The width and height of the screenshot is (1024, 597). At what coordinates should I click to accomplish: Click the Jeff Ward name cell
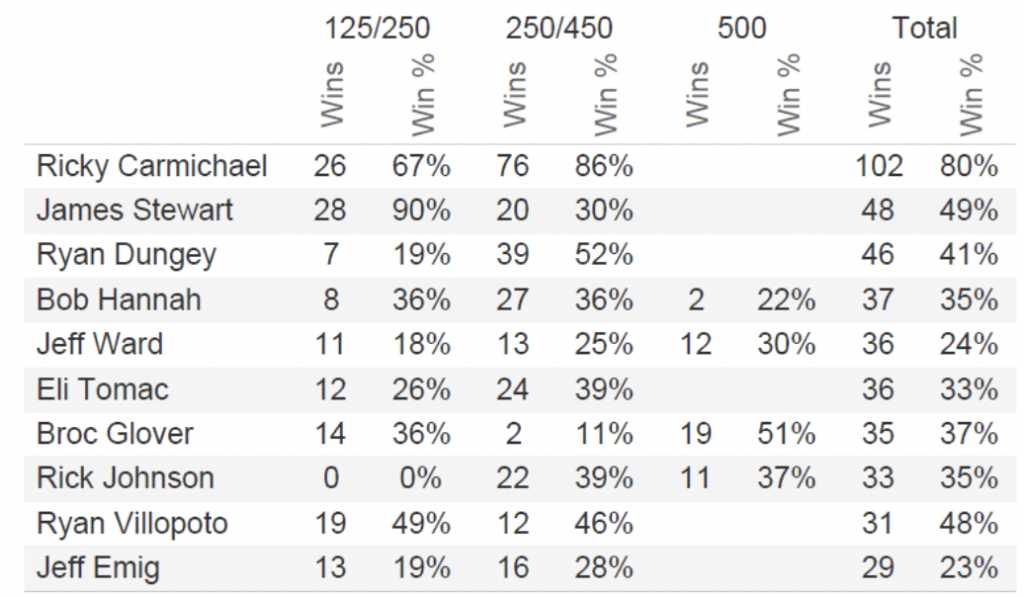[99, 344]
